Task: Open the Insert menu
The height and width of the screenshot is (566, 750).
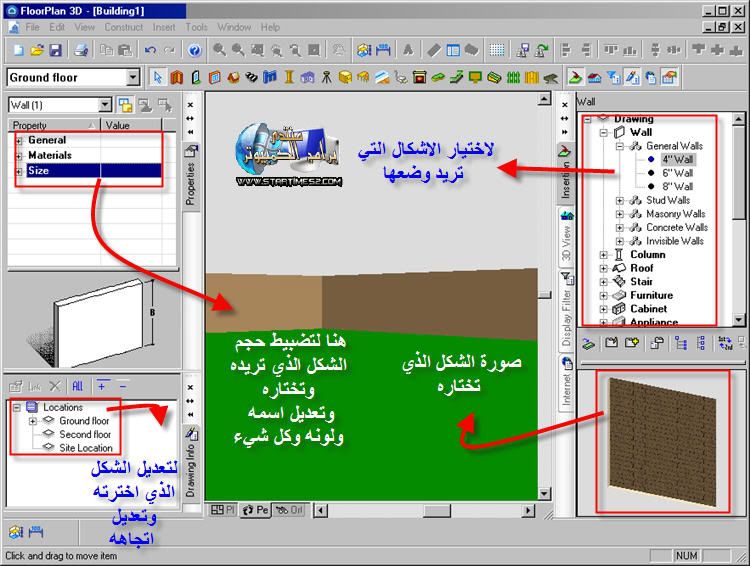Action: [x=164, y=27]
